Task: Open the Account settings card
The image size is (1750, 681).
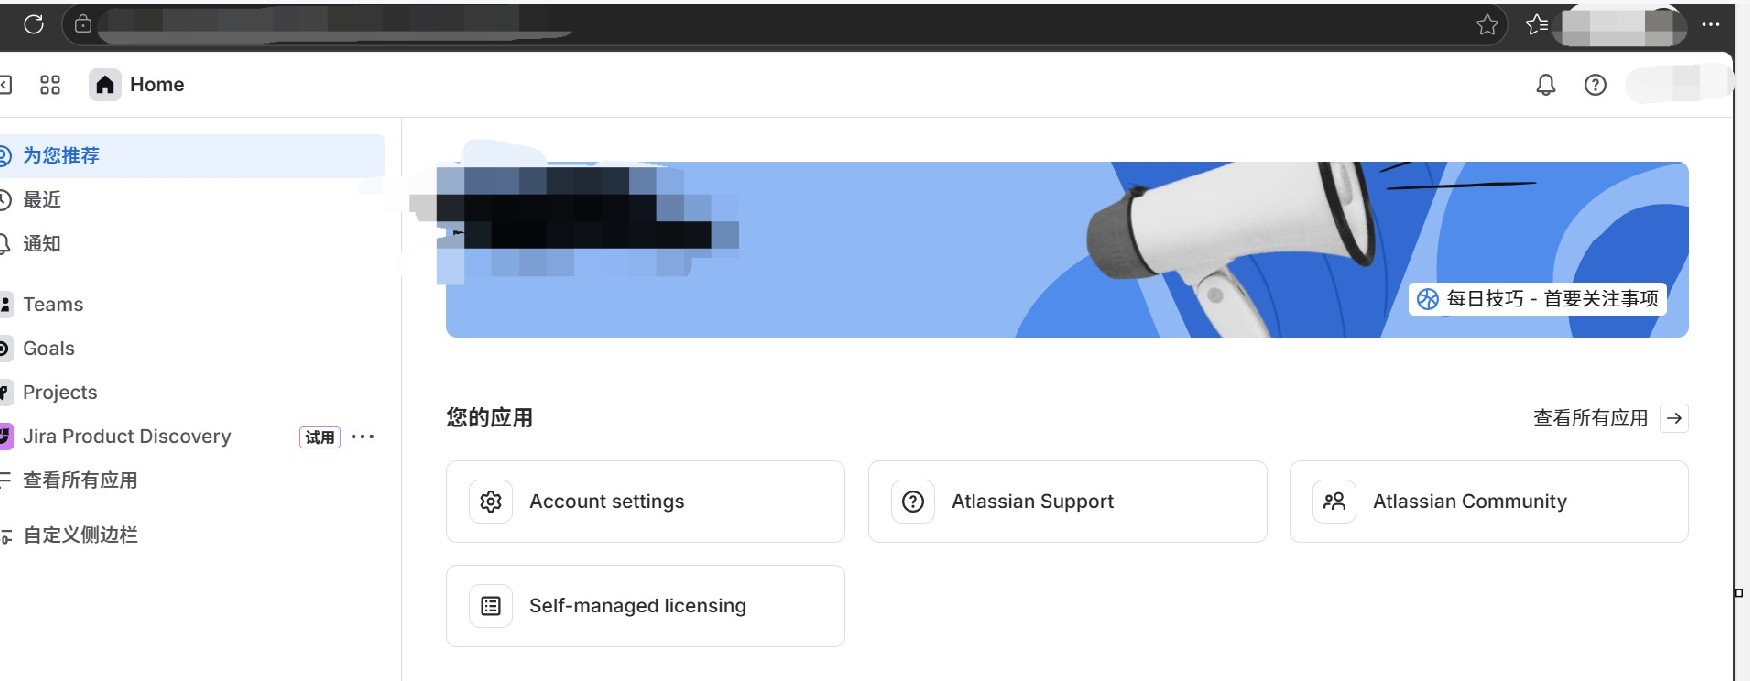Action: tap(645, 502)
